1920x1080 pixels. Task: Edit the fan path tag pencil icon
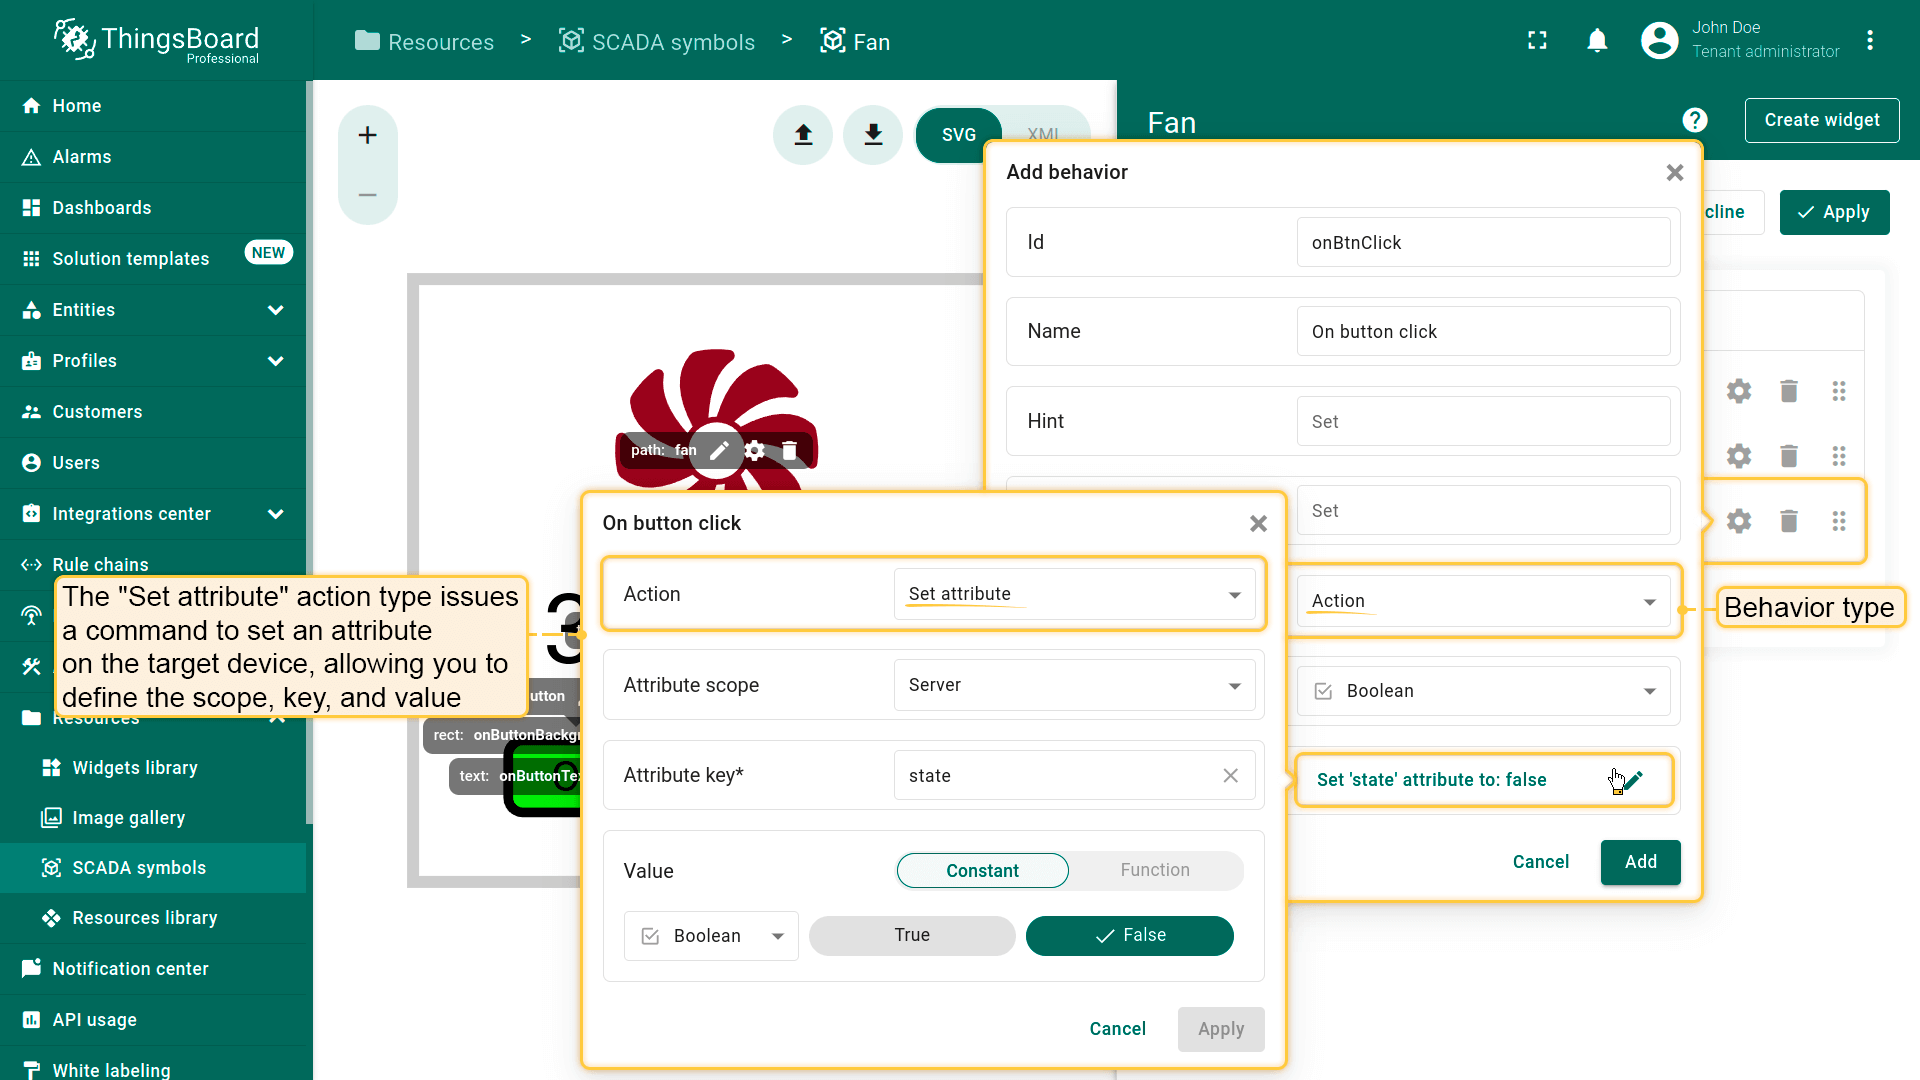tap(719, 451)
